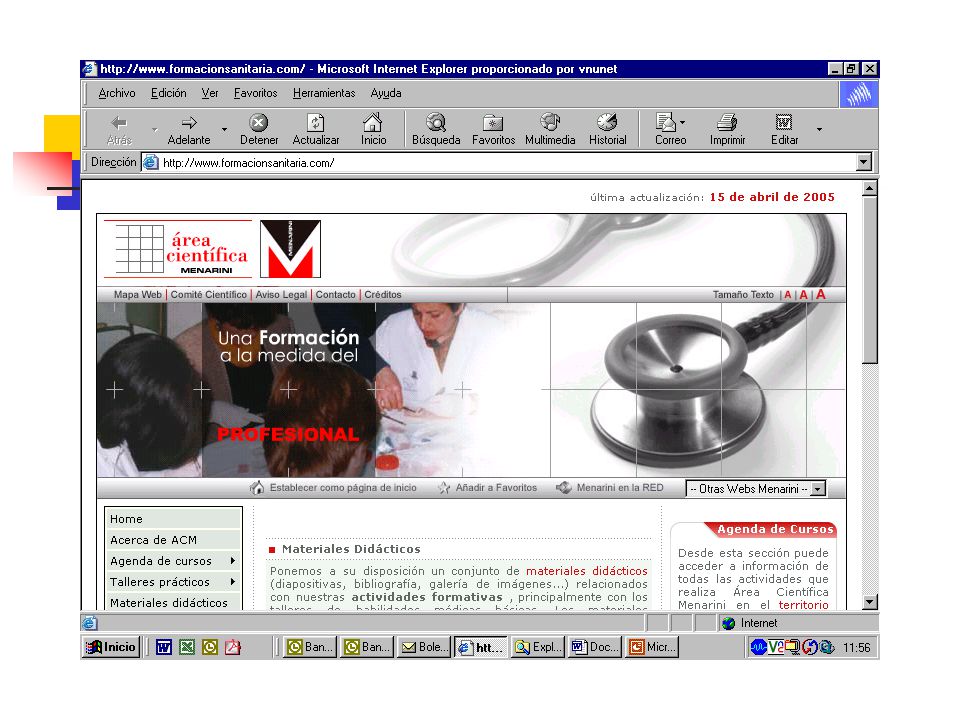Click the Atrás back arrow button
The width and height of the screenshot is (960, 720).
119,130
